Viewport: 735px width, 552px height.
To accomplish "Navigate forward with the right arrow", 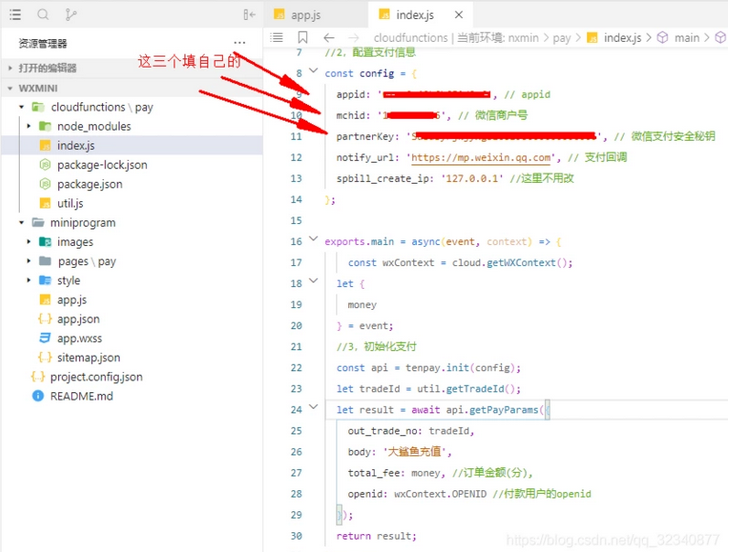I will point(354,37).
